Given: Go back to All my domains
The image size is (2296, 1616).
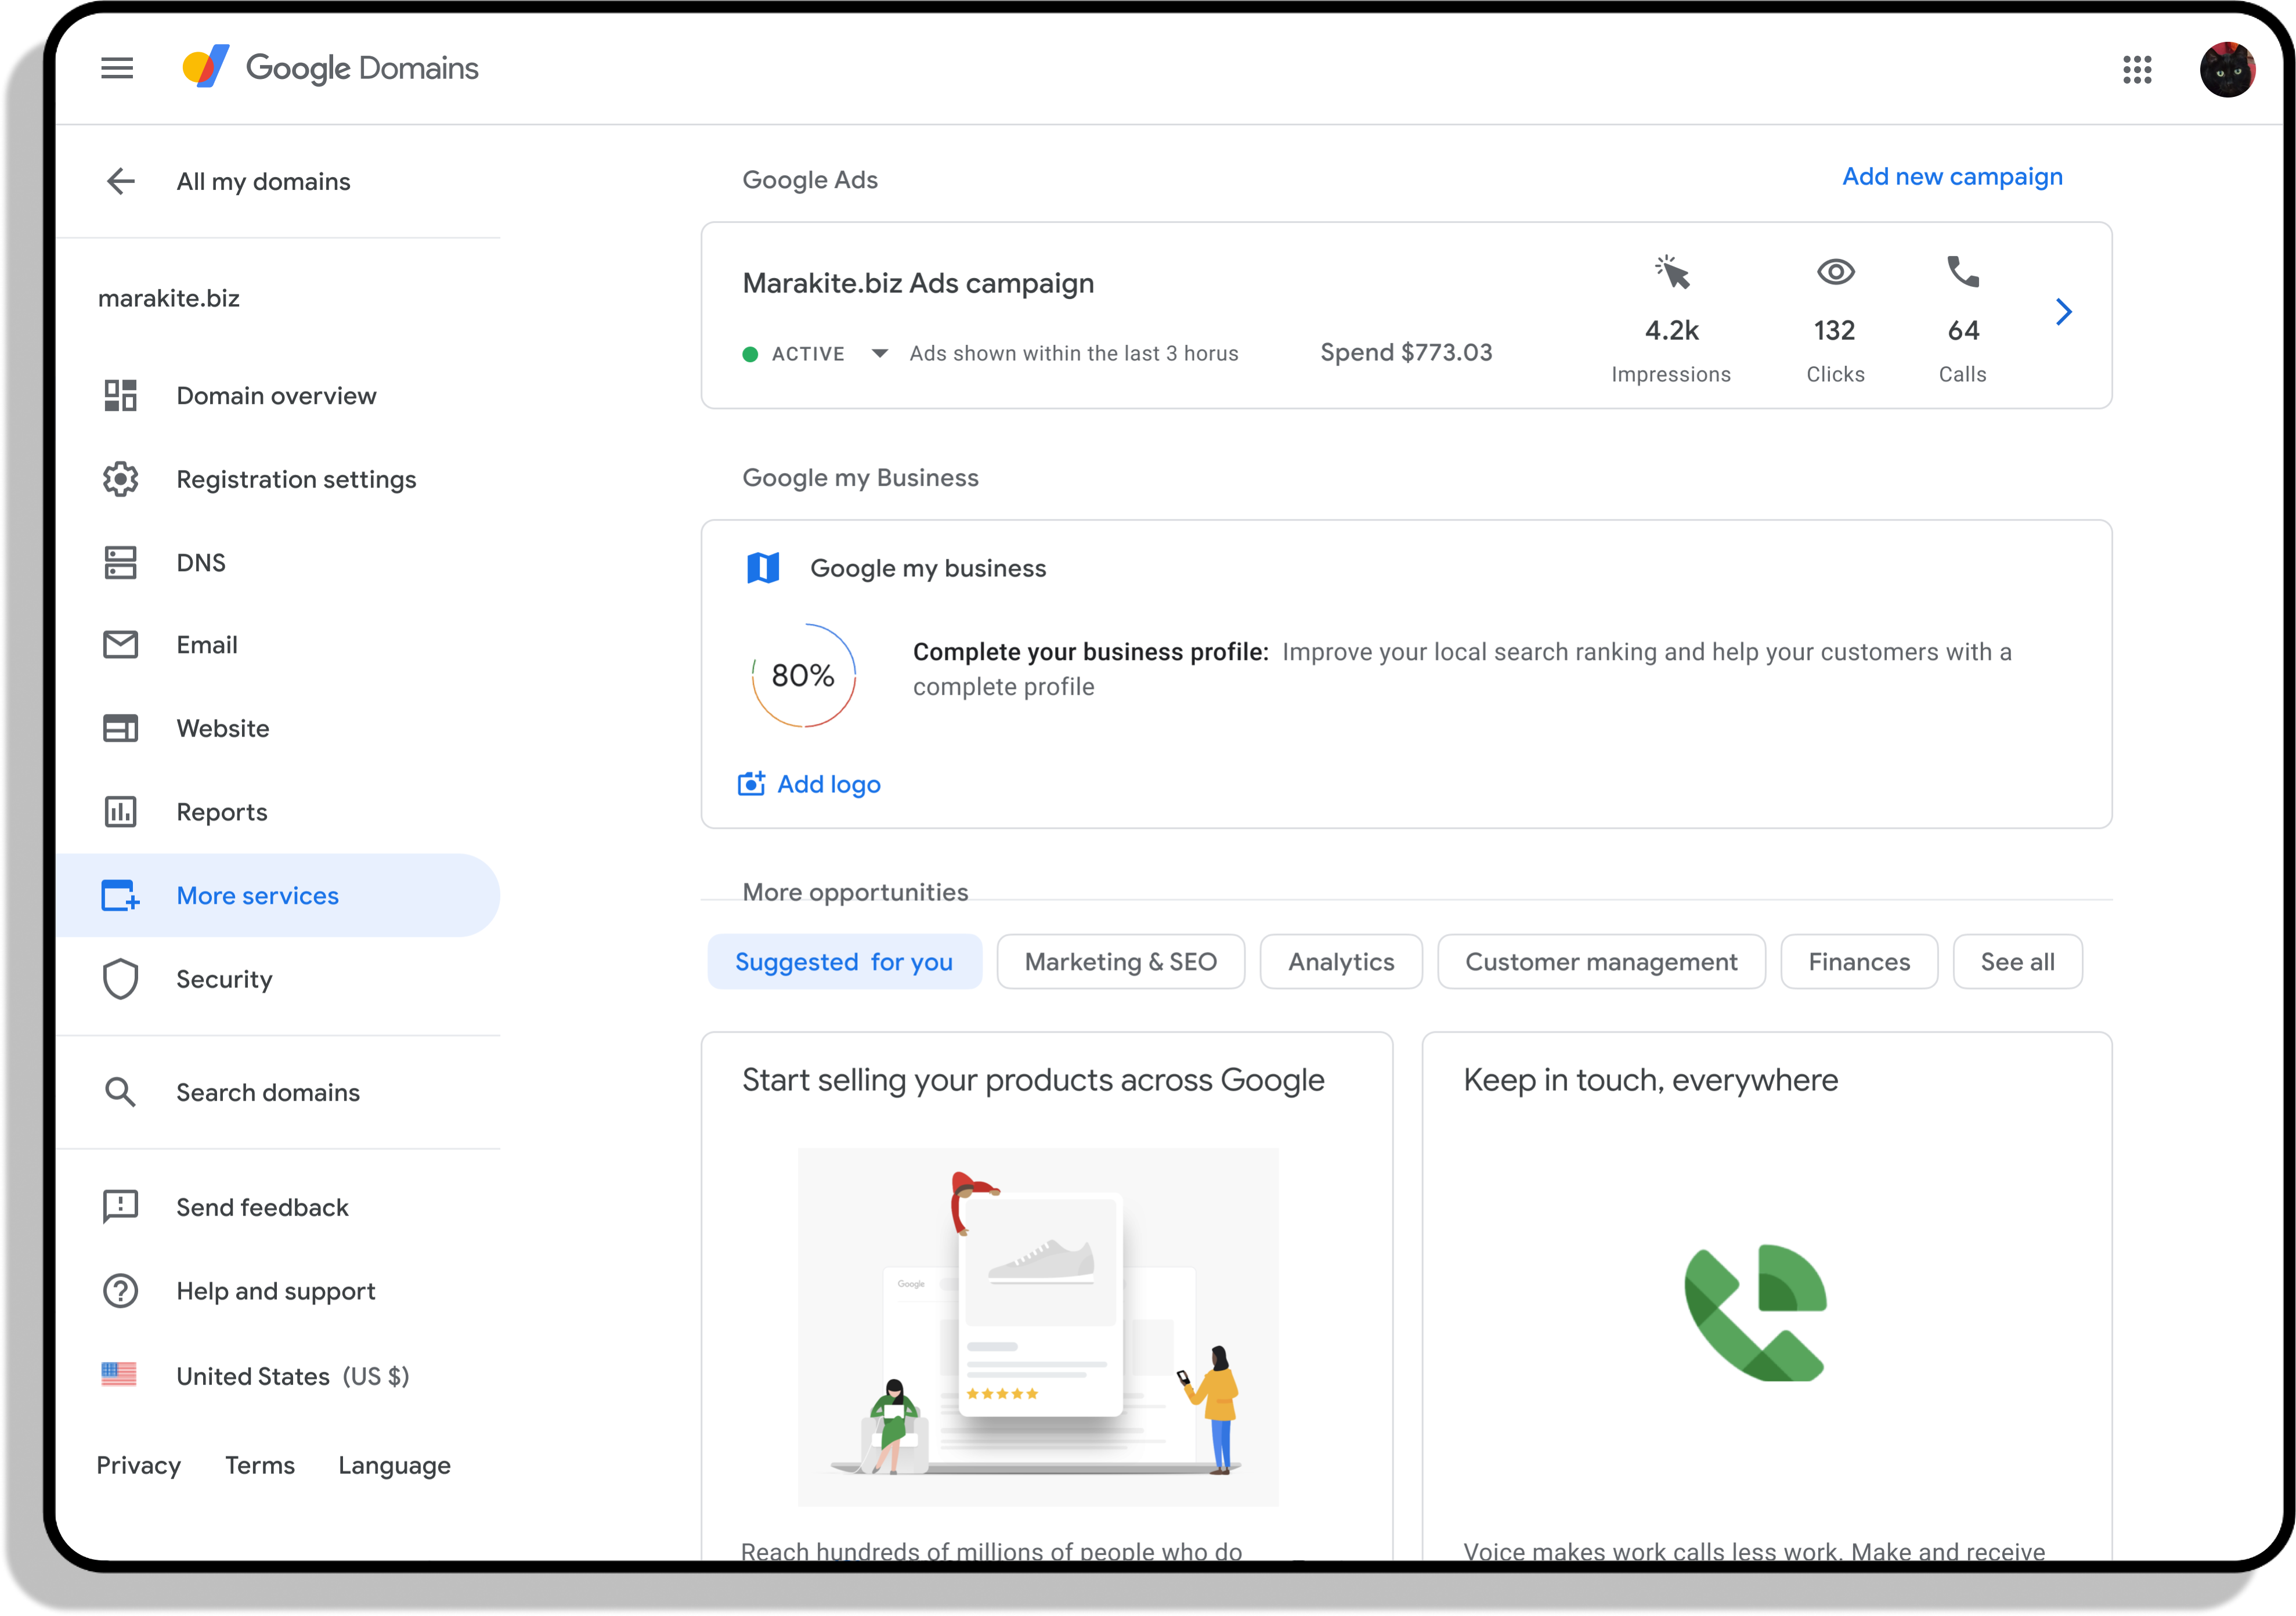Looking at the screenshot, I should [x=263, y=181].
